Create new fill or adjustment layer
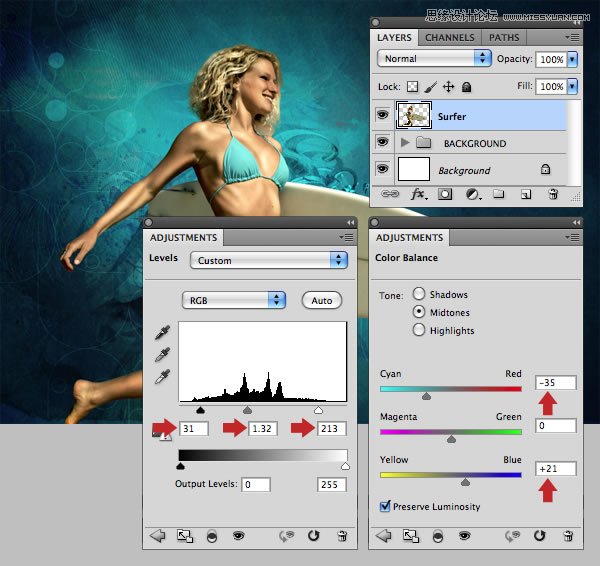Image resolution: width=600 pixels, height=566 pixels. click(473, 194)
